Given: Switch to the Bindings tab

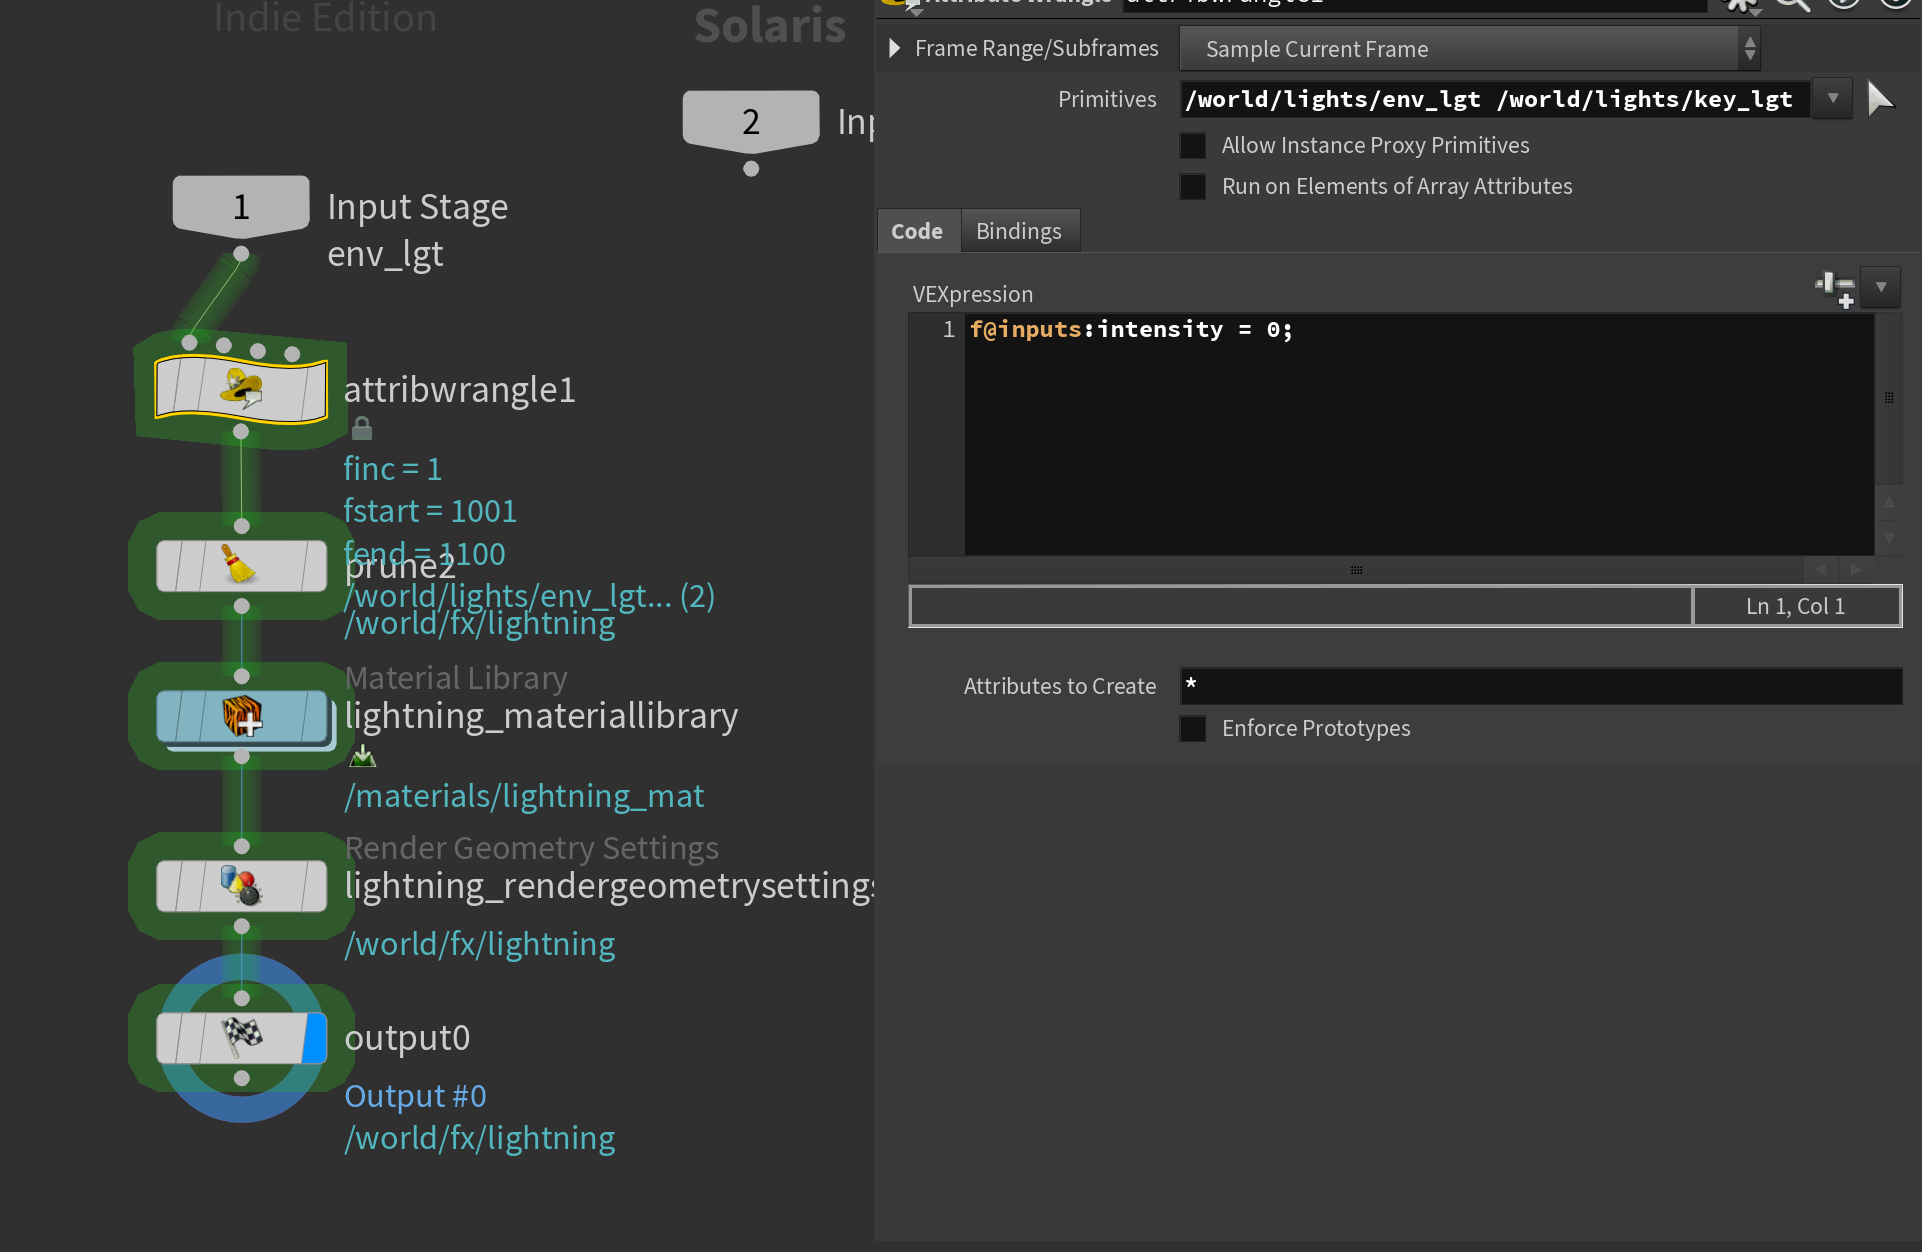Looking at the screenshot, I should click(x=1018, y=231).
